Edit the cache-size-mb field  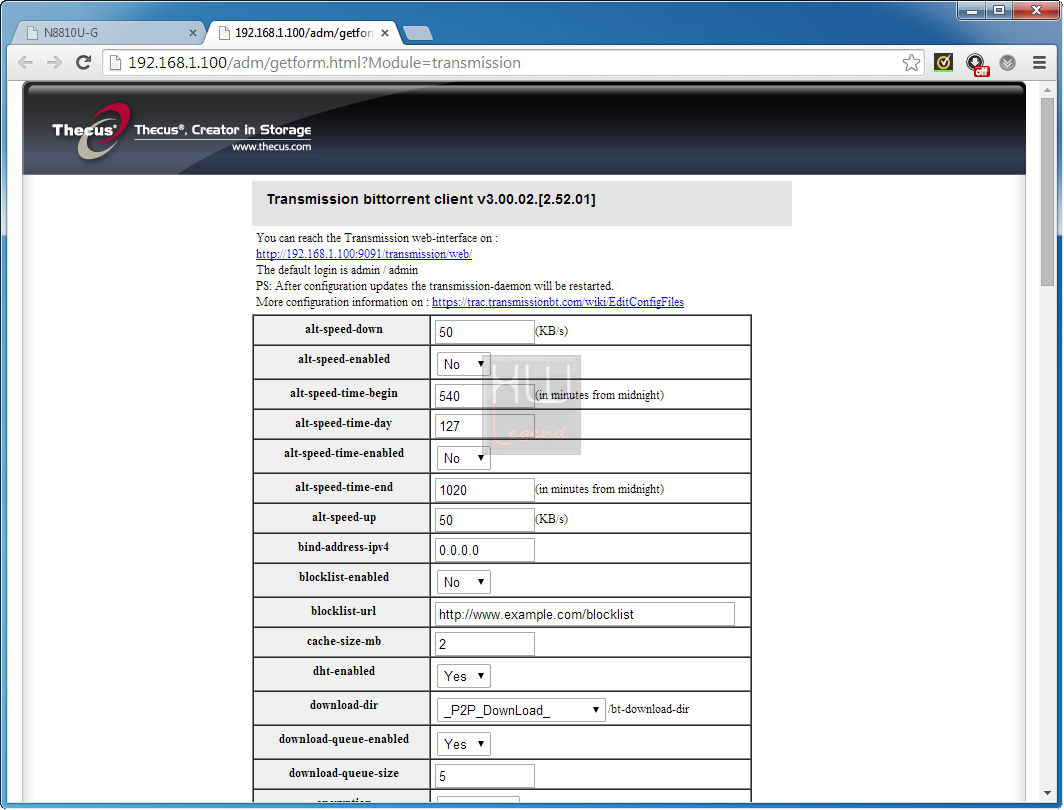click(484, 644)
